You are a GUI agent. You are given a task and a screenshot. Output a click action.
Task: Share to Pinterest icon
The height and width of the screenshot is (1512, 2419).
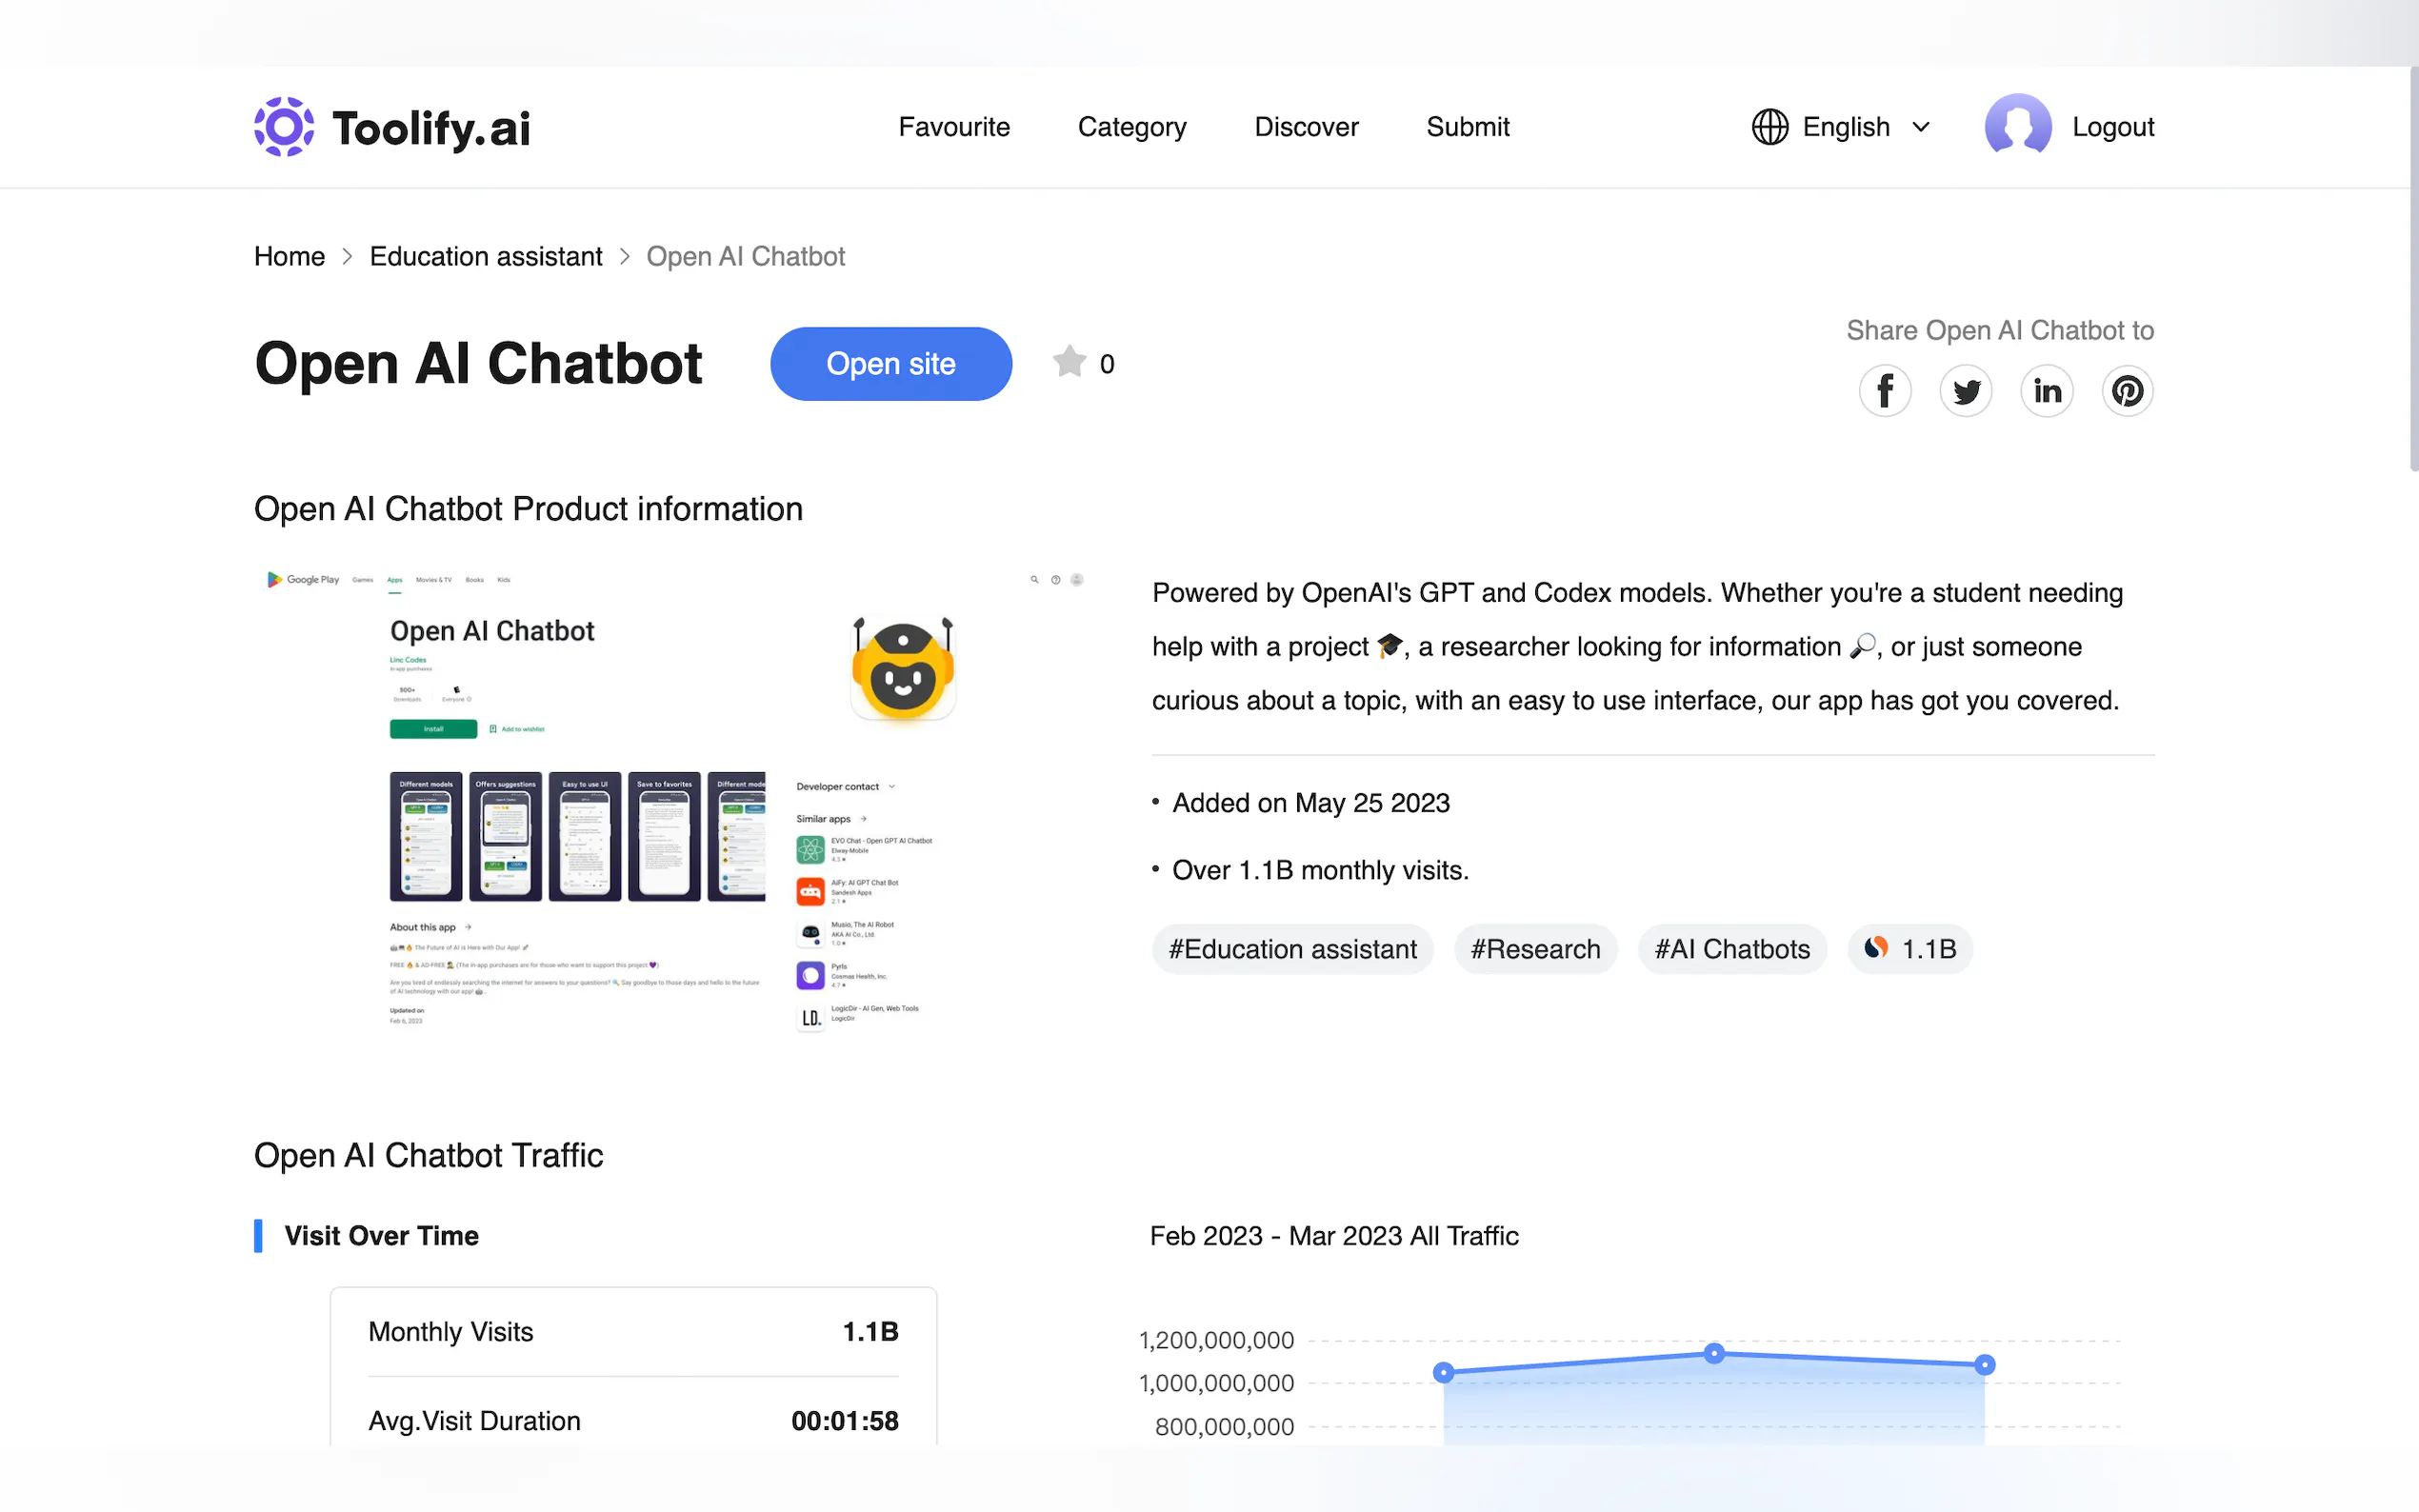point(2126,391)
